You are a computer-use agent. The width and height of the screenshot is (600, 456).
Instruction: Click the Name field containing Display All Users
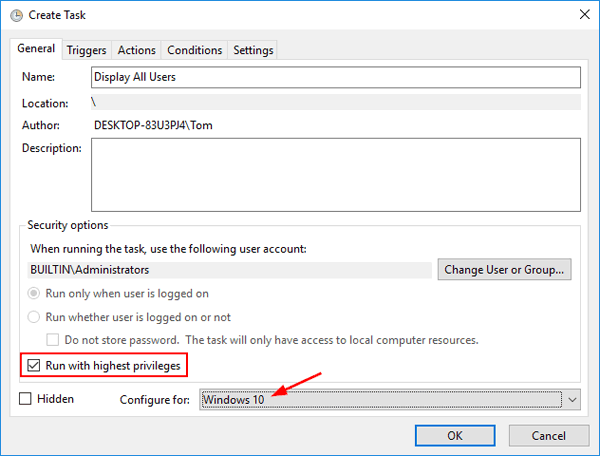(x=335, y=77)
